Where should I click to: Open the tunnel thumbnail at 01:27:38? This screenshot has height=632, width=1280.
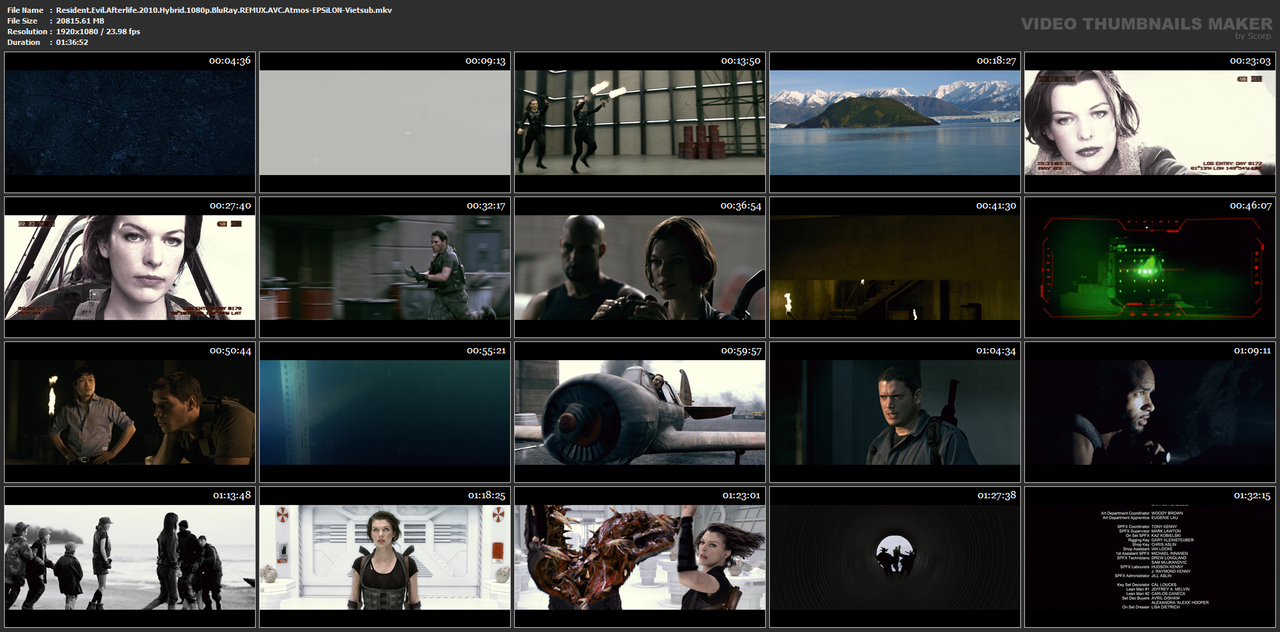click(x=896, y=557)
